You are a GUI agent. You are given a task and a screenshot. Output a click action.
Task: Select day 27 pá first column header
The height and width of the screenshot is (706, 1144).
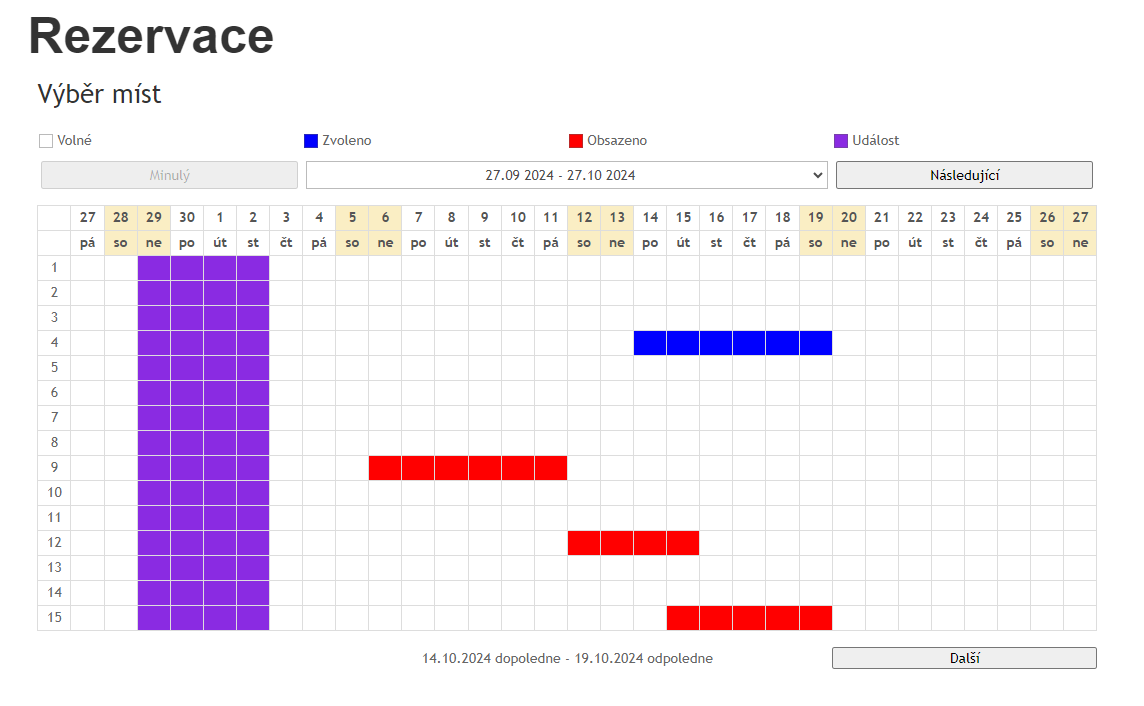tap(88, 218)
